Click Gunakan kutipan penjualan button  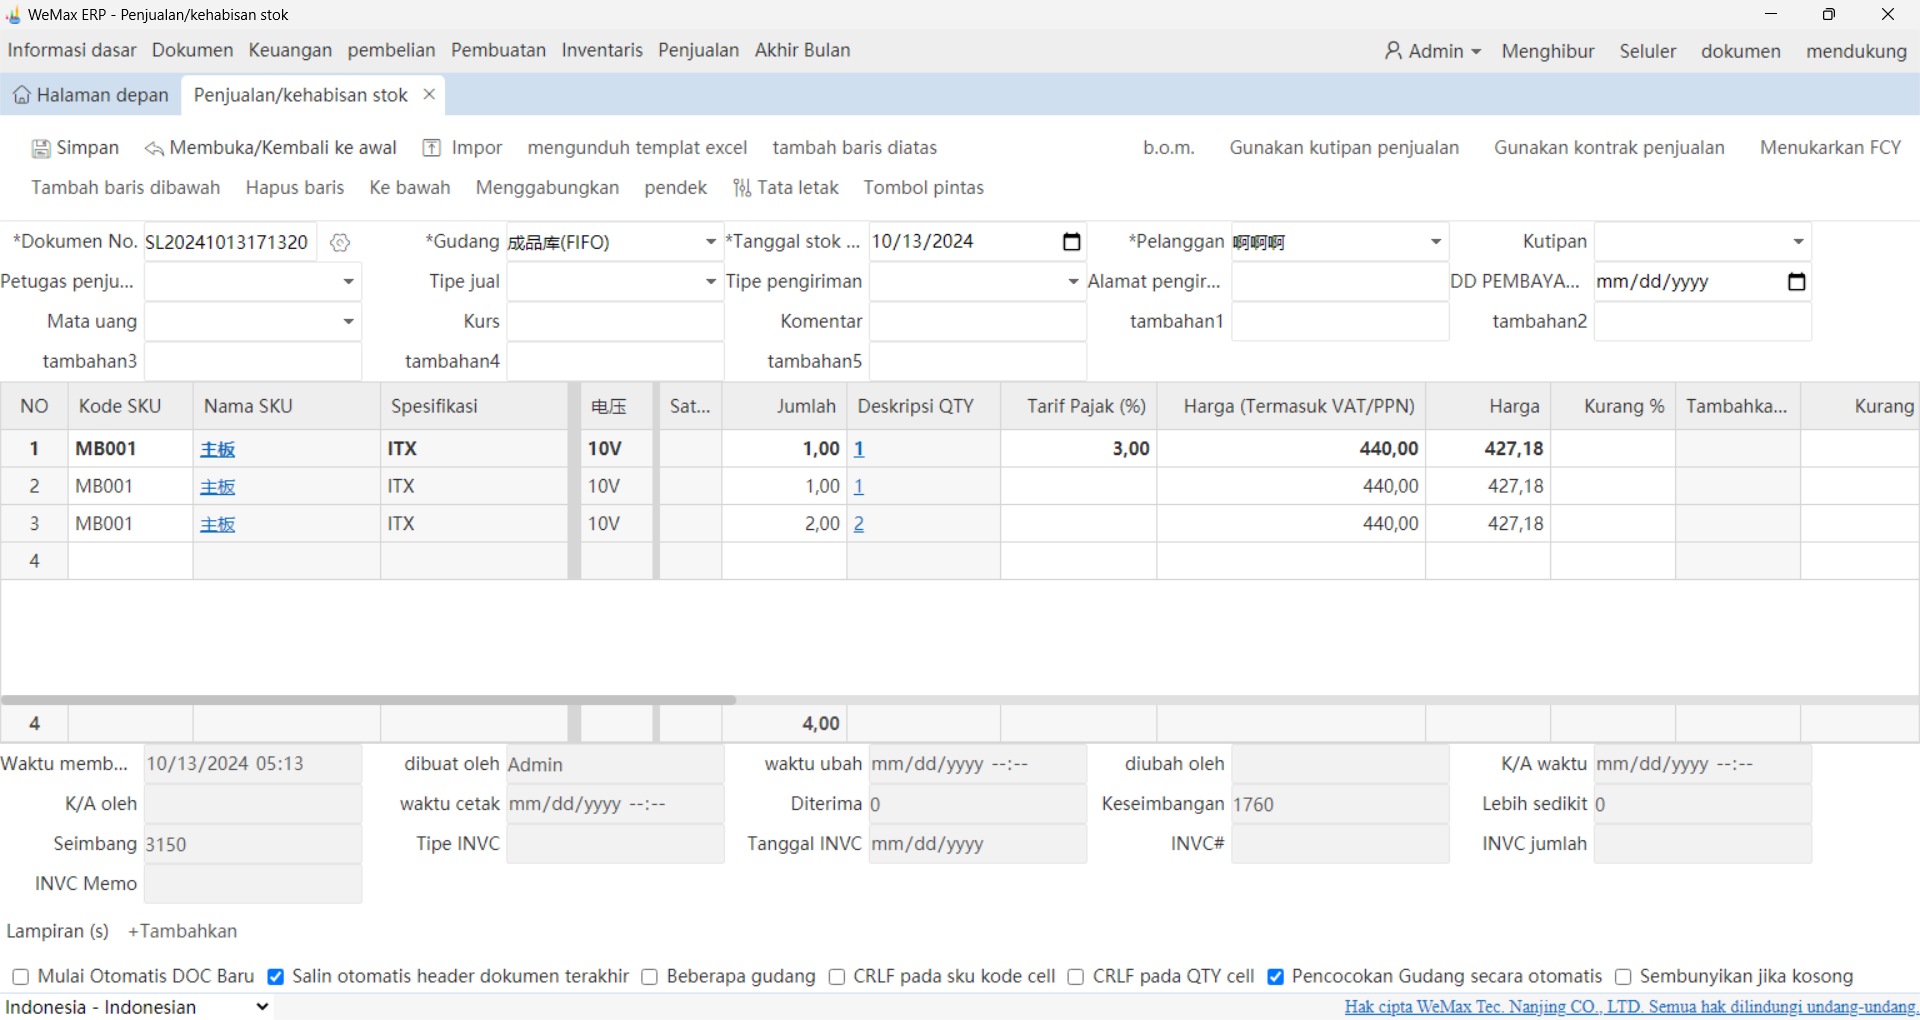click(x=1344, y=148)
